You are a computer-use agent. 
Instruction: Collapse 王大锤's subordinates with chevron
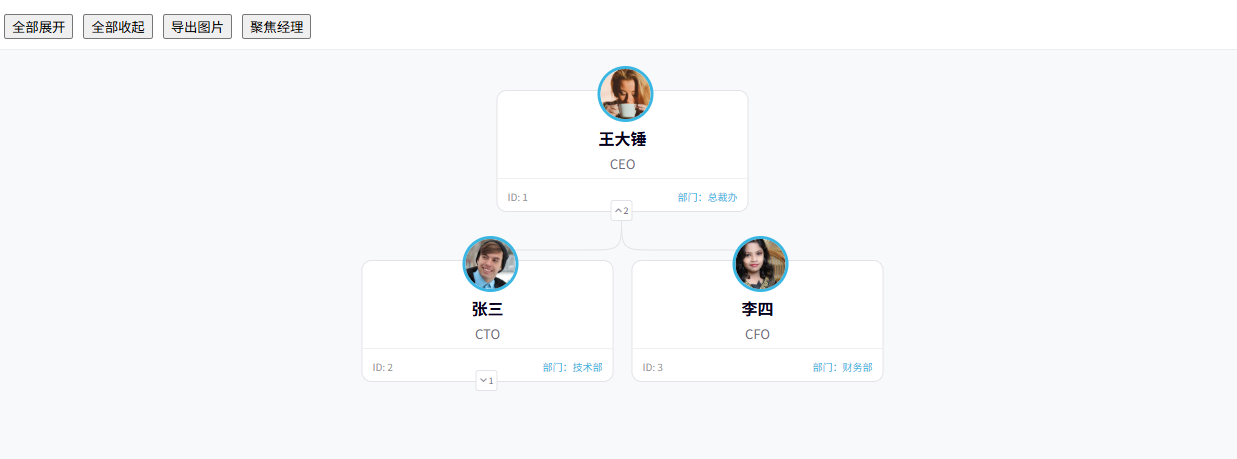coord(622,211)
